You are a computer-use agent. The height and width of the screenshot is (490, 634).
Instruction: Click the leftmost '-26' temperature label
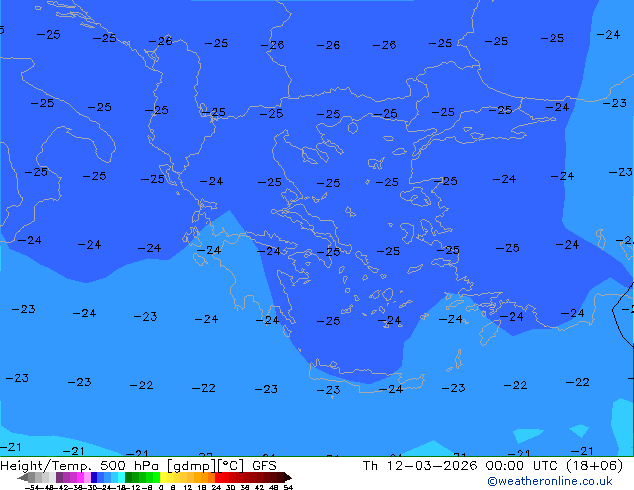tap(161, 41)
